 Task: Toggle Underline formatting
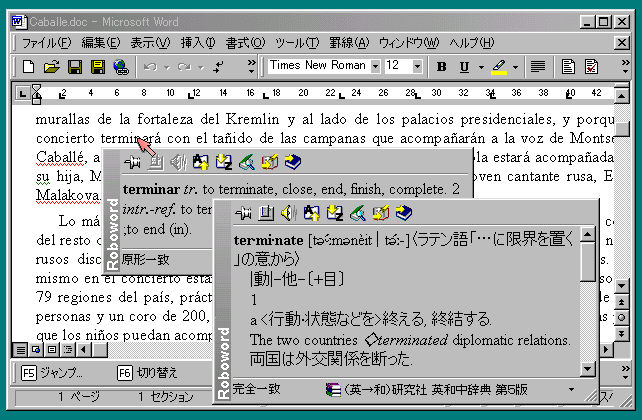pos(464,67)
